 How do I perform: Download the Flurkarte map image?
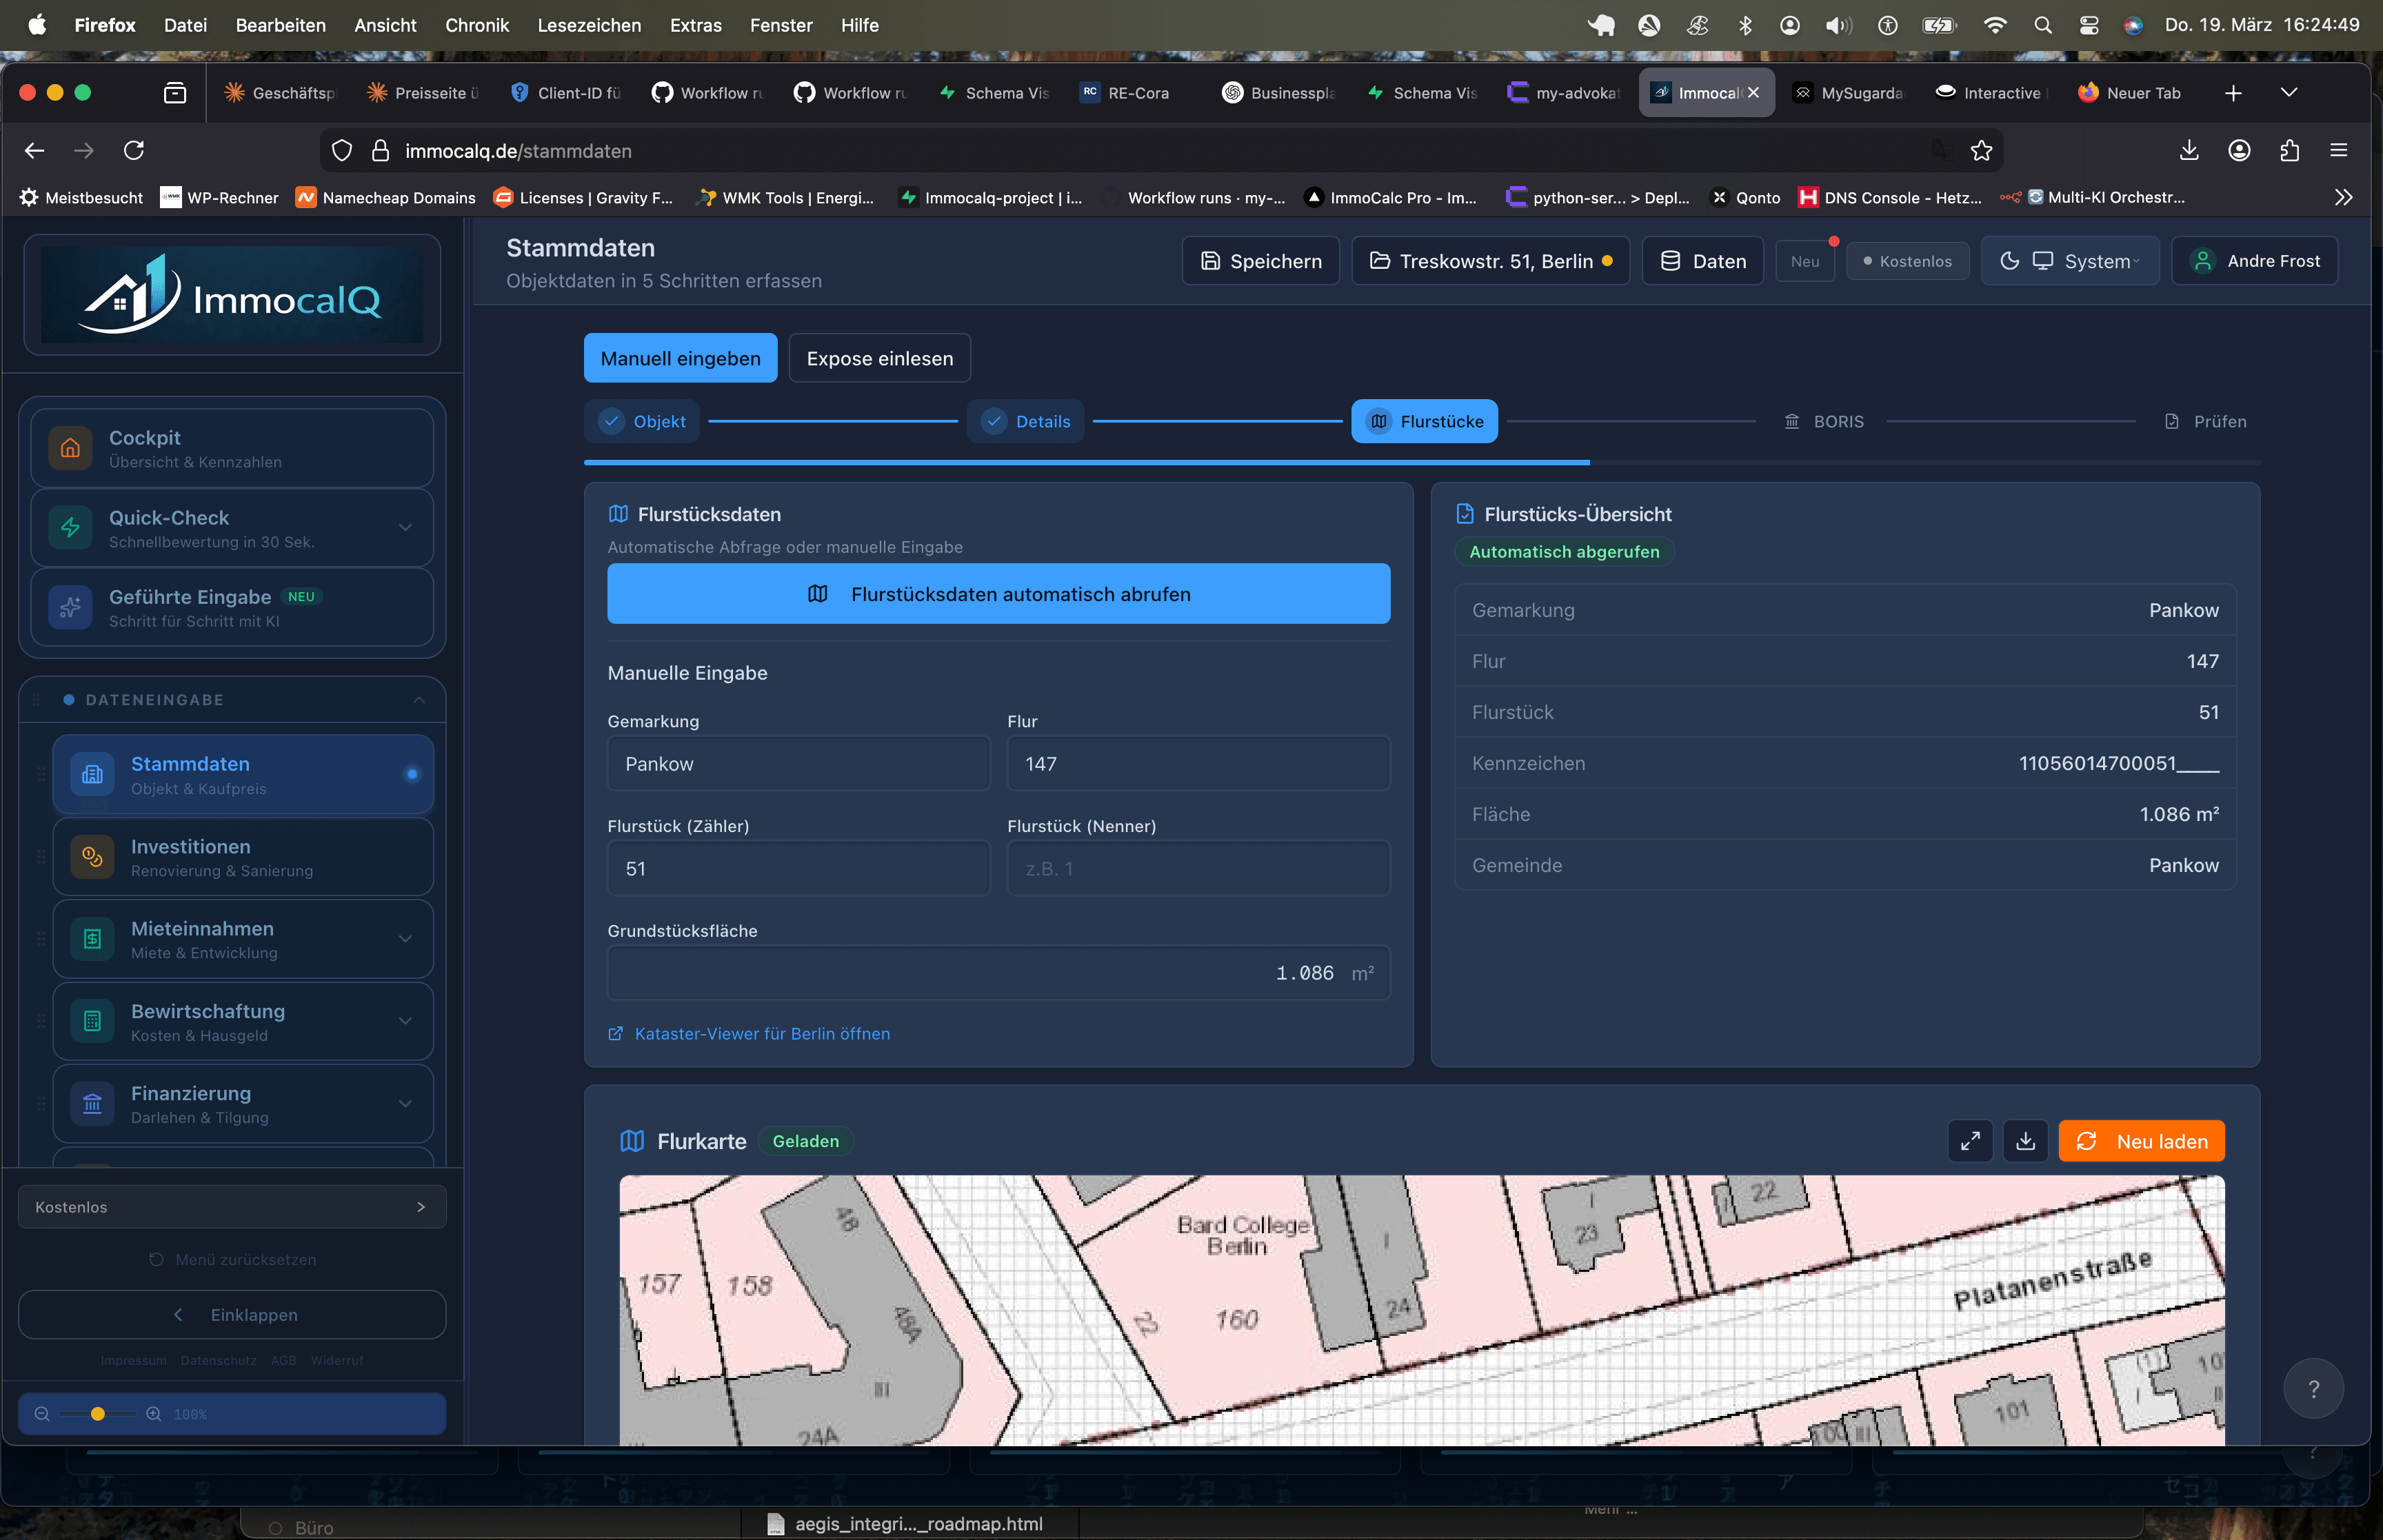coord(2025,1141)
